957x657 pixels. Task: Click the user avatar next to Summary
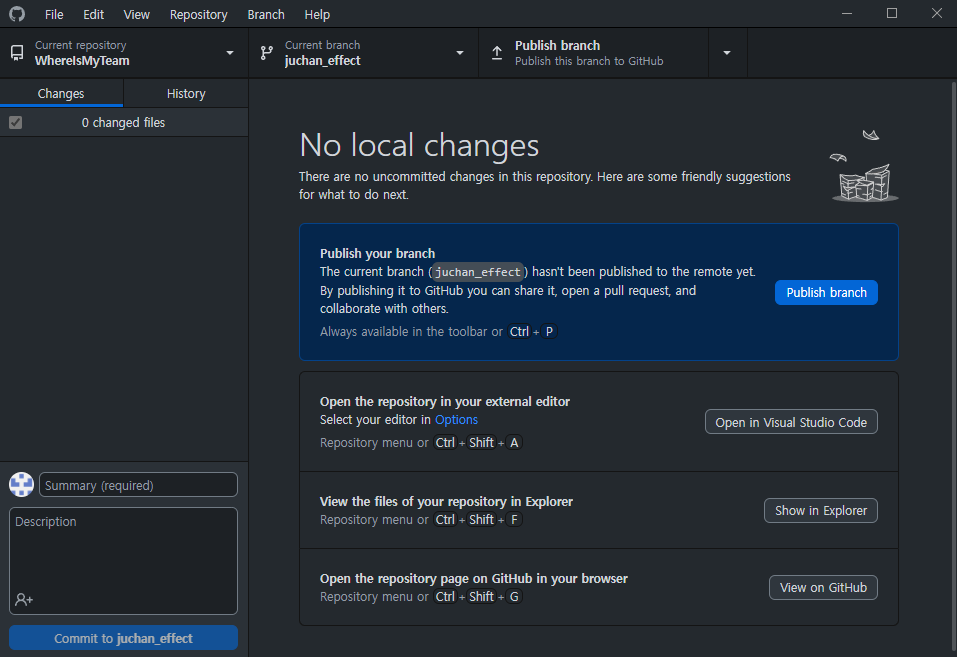tap(21, 485)
